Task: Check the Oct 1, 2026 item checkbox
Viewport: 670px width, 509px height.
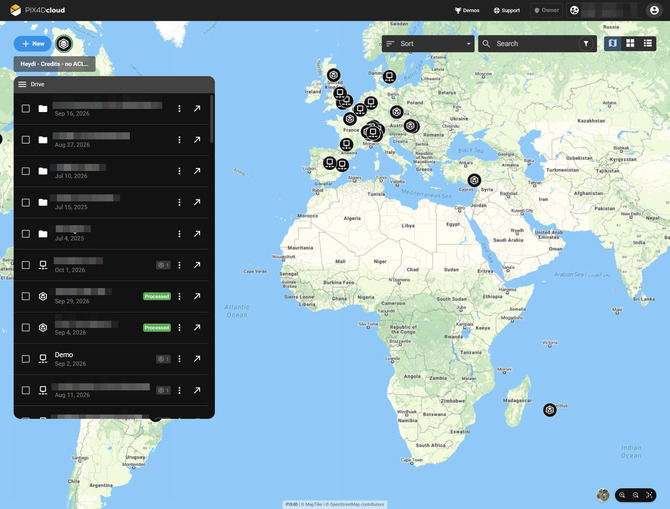Action: pyautogui.click(x=26, y=265)
